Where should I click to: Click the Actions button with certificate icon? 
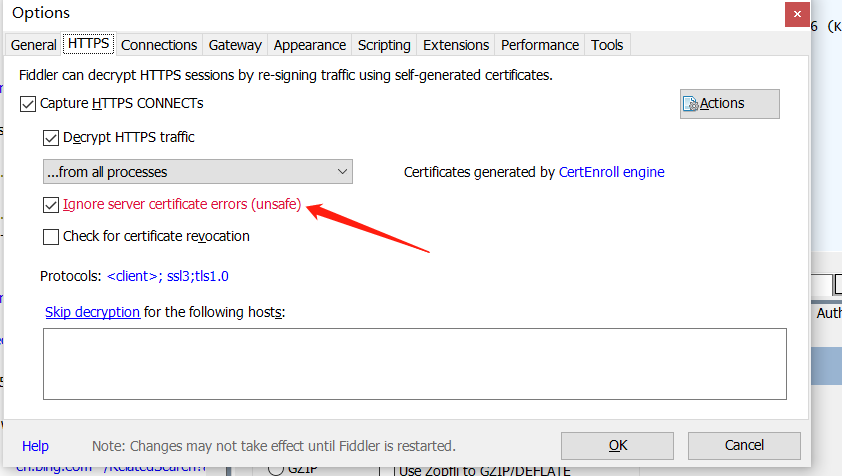point(729,104)
